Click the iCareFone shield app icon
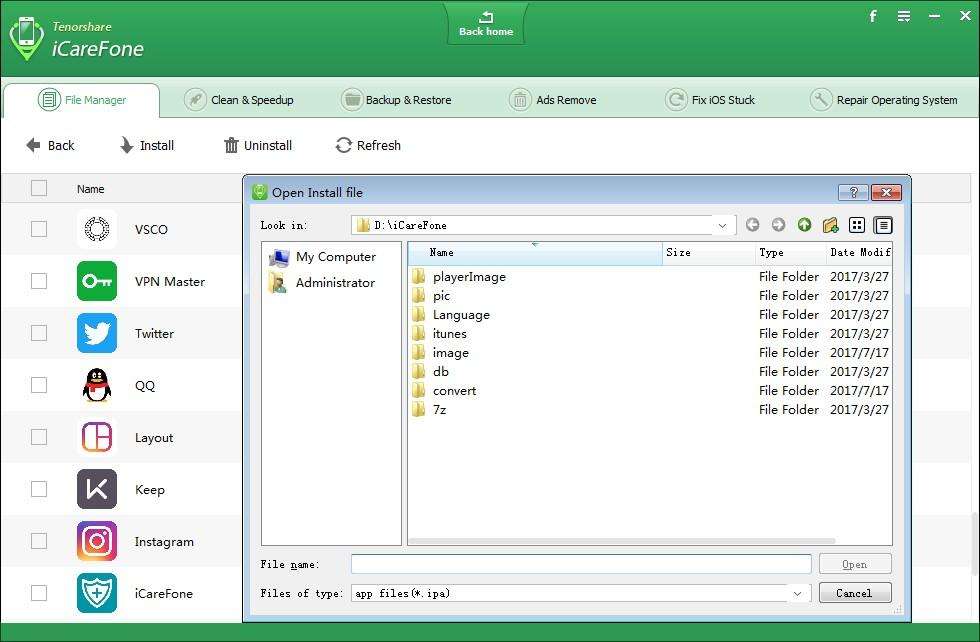This screenshot has width=980, height=642. tap(97, 593)
